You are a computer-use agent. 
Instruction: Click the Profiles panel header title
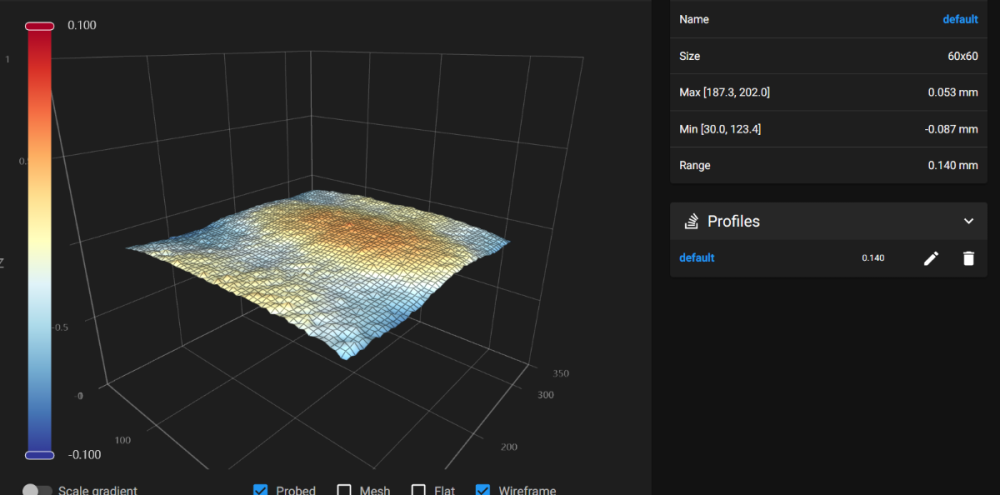pyautogui.click(x=733, y=221)
